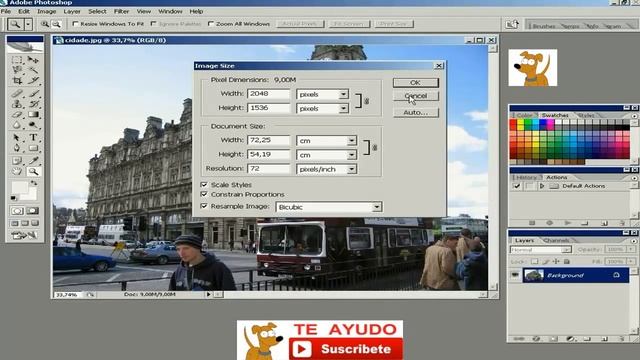Screen dimensions: 640x360
Task: Open the File Browser icon in options bar
Action: (512, 24)
